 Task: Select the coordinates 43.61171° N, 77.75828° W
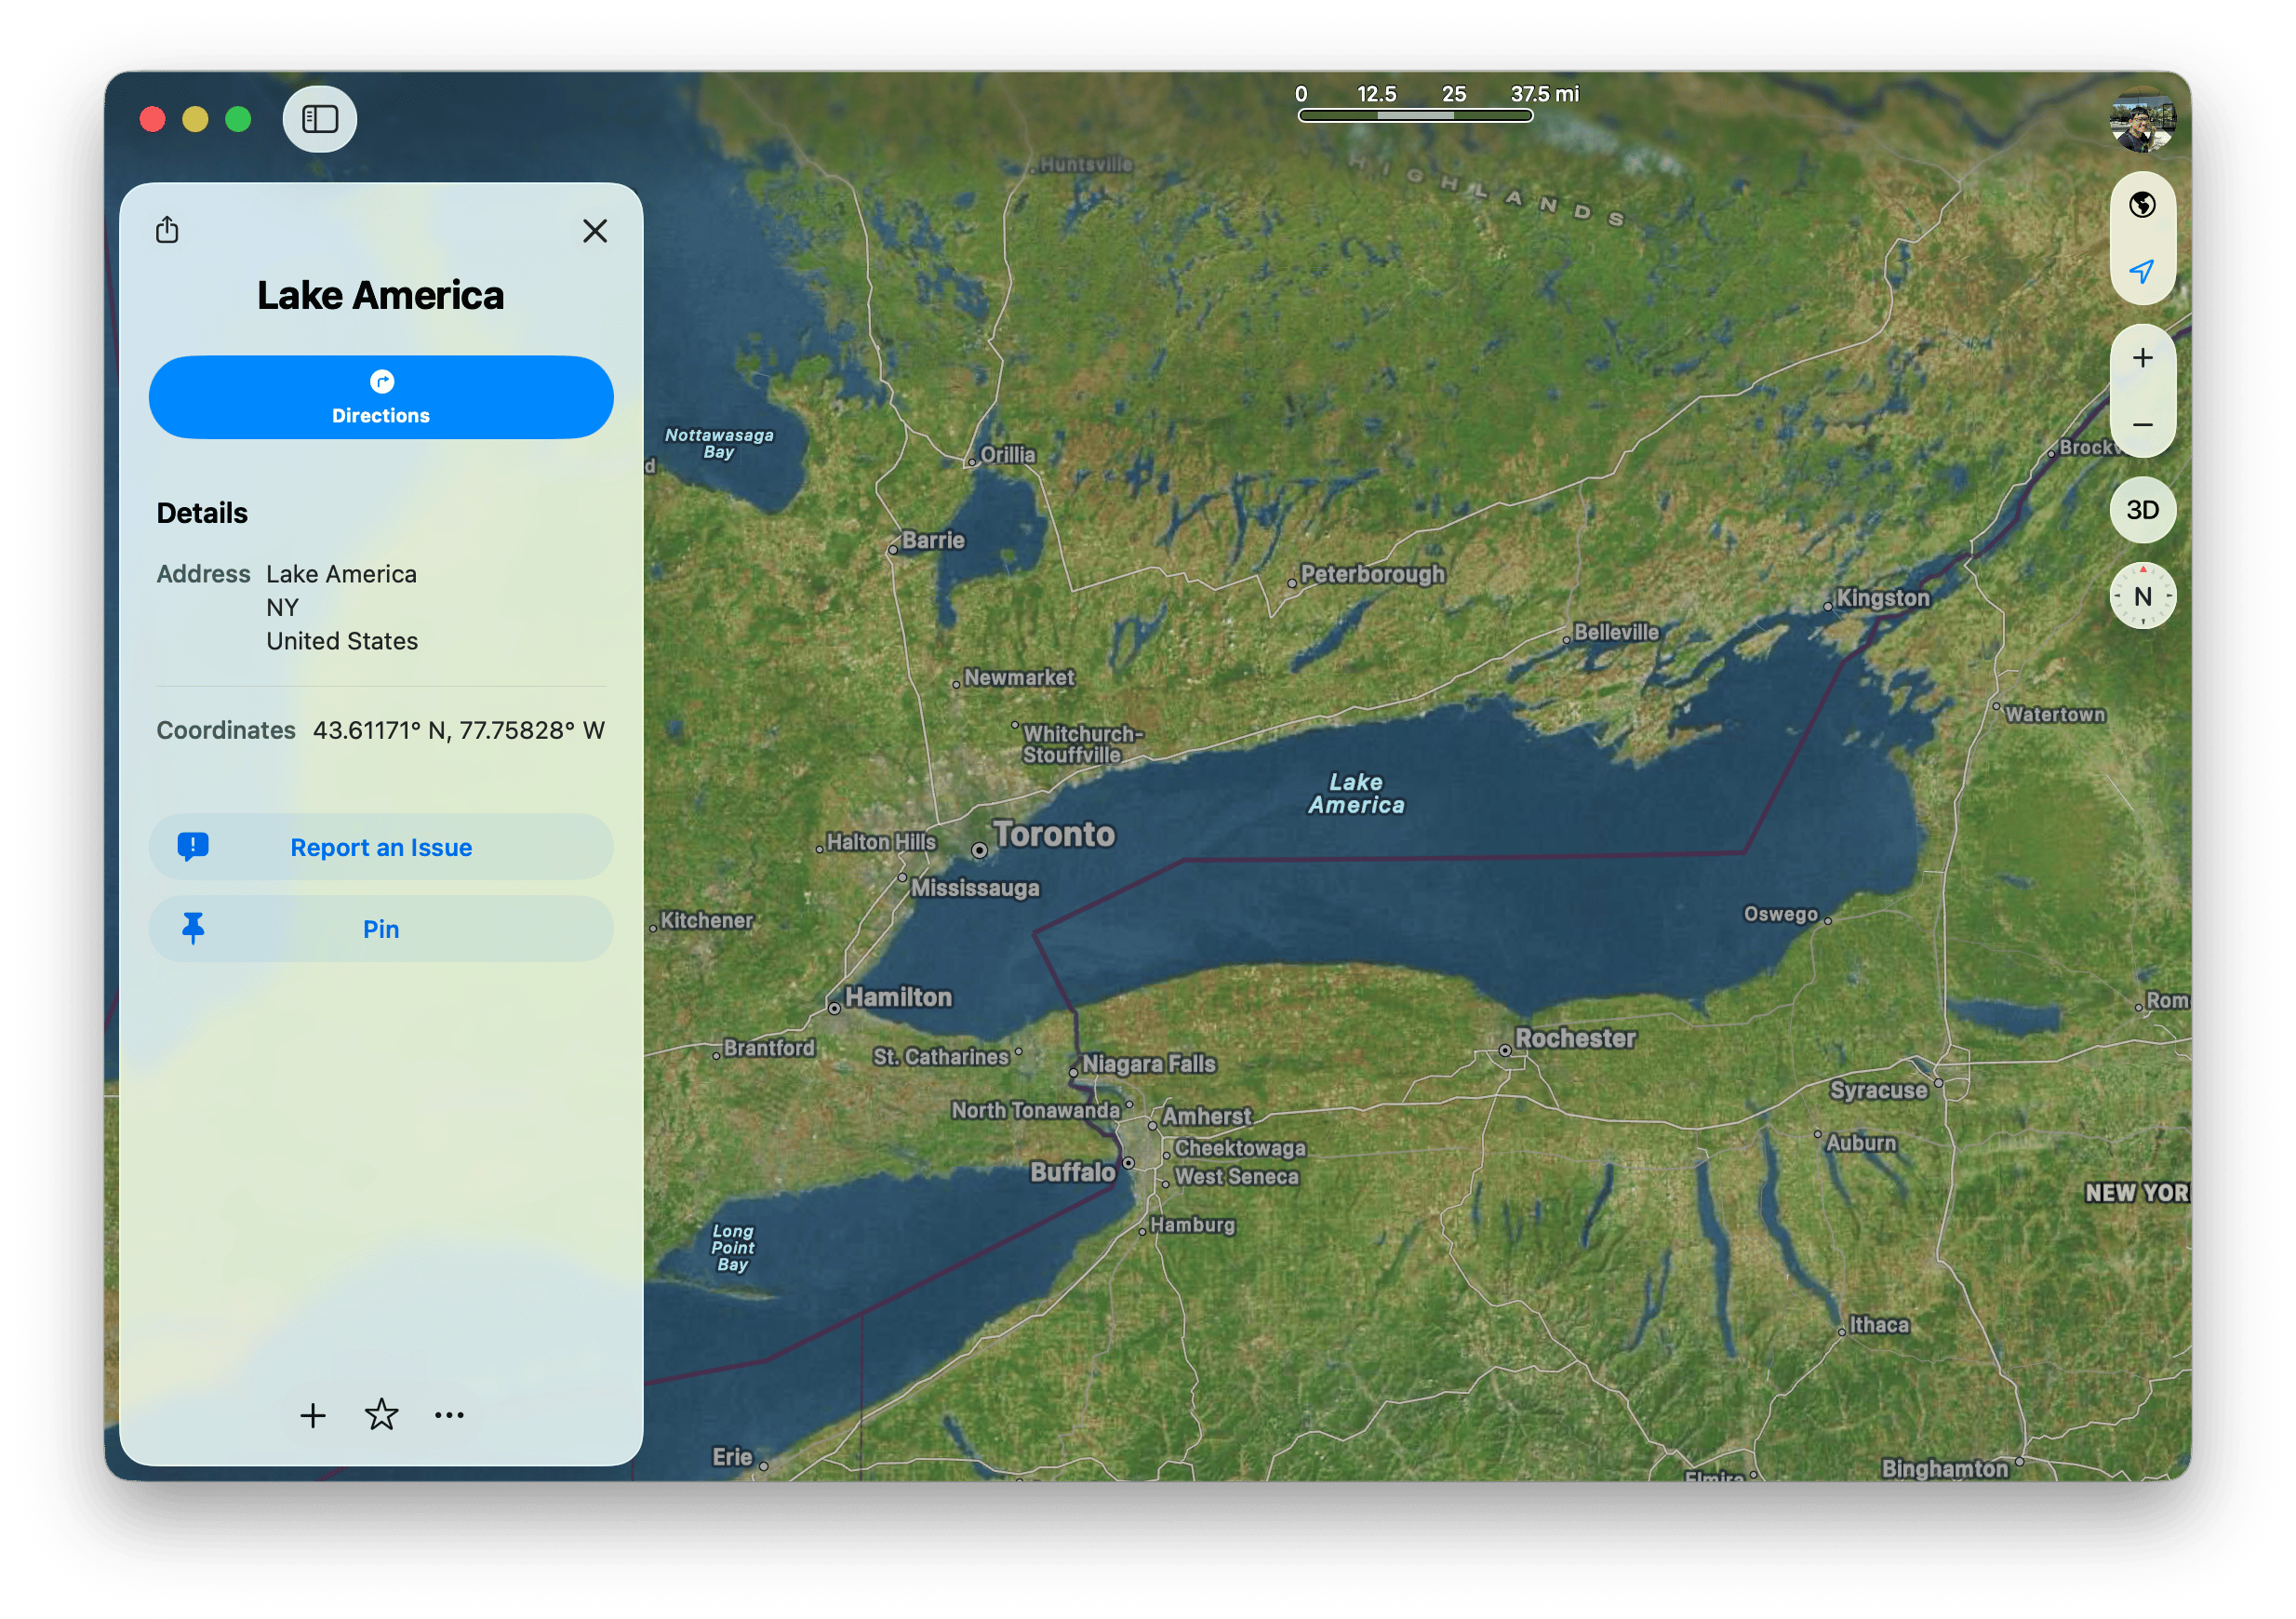tap(458, 730)
